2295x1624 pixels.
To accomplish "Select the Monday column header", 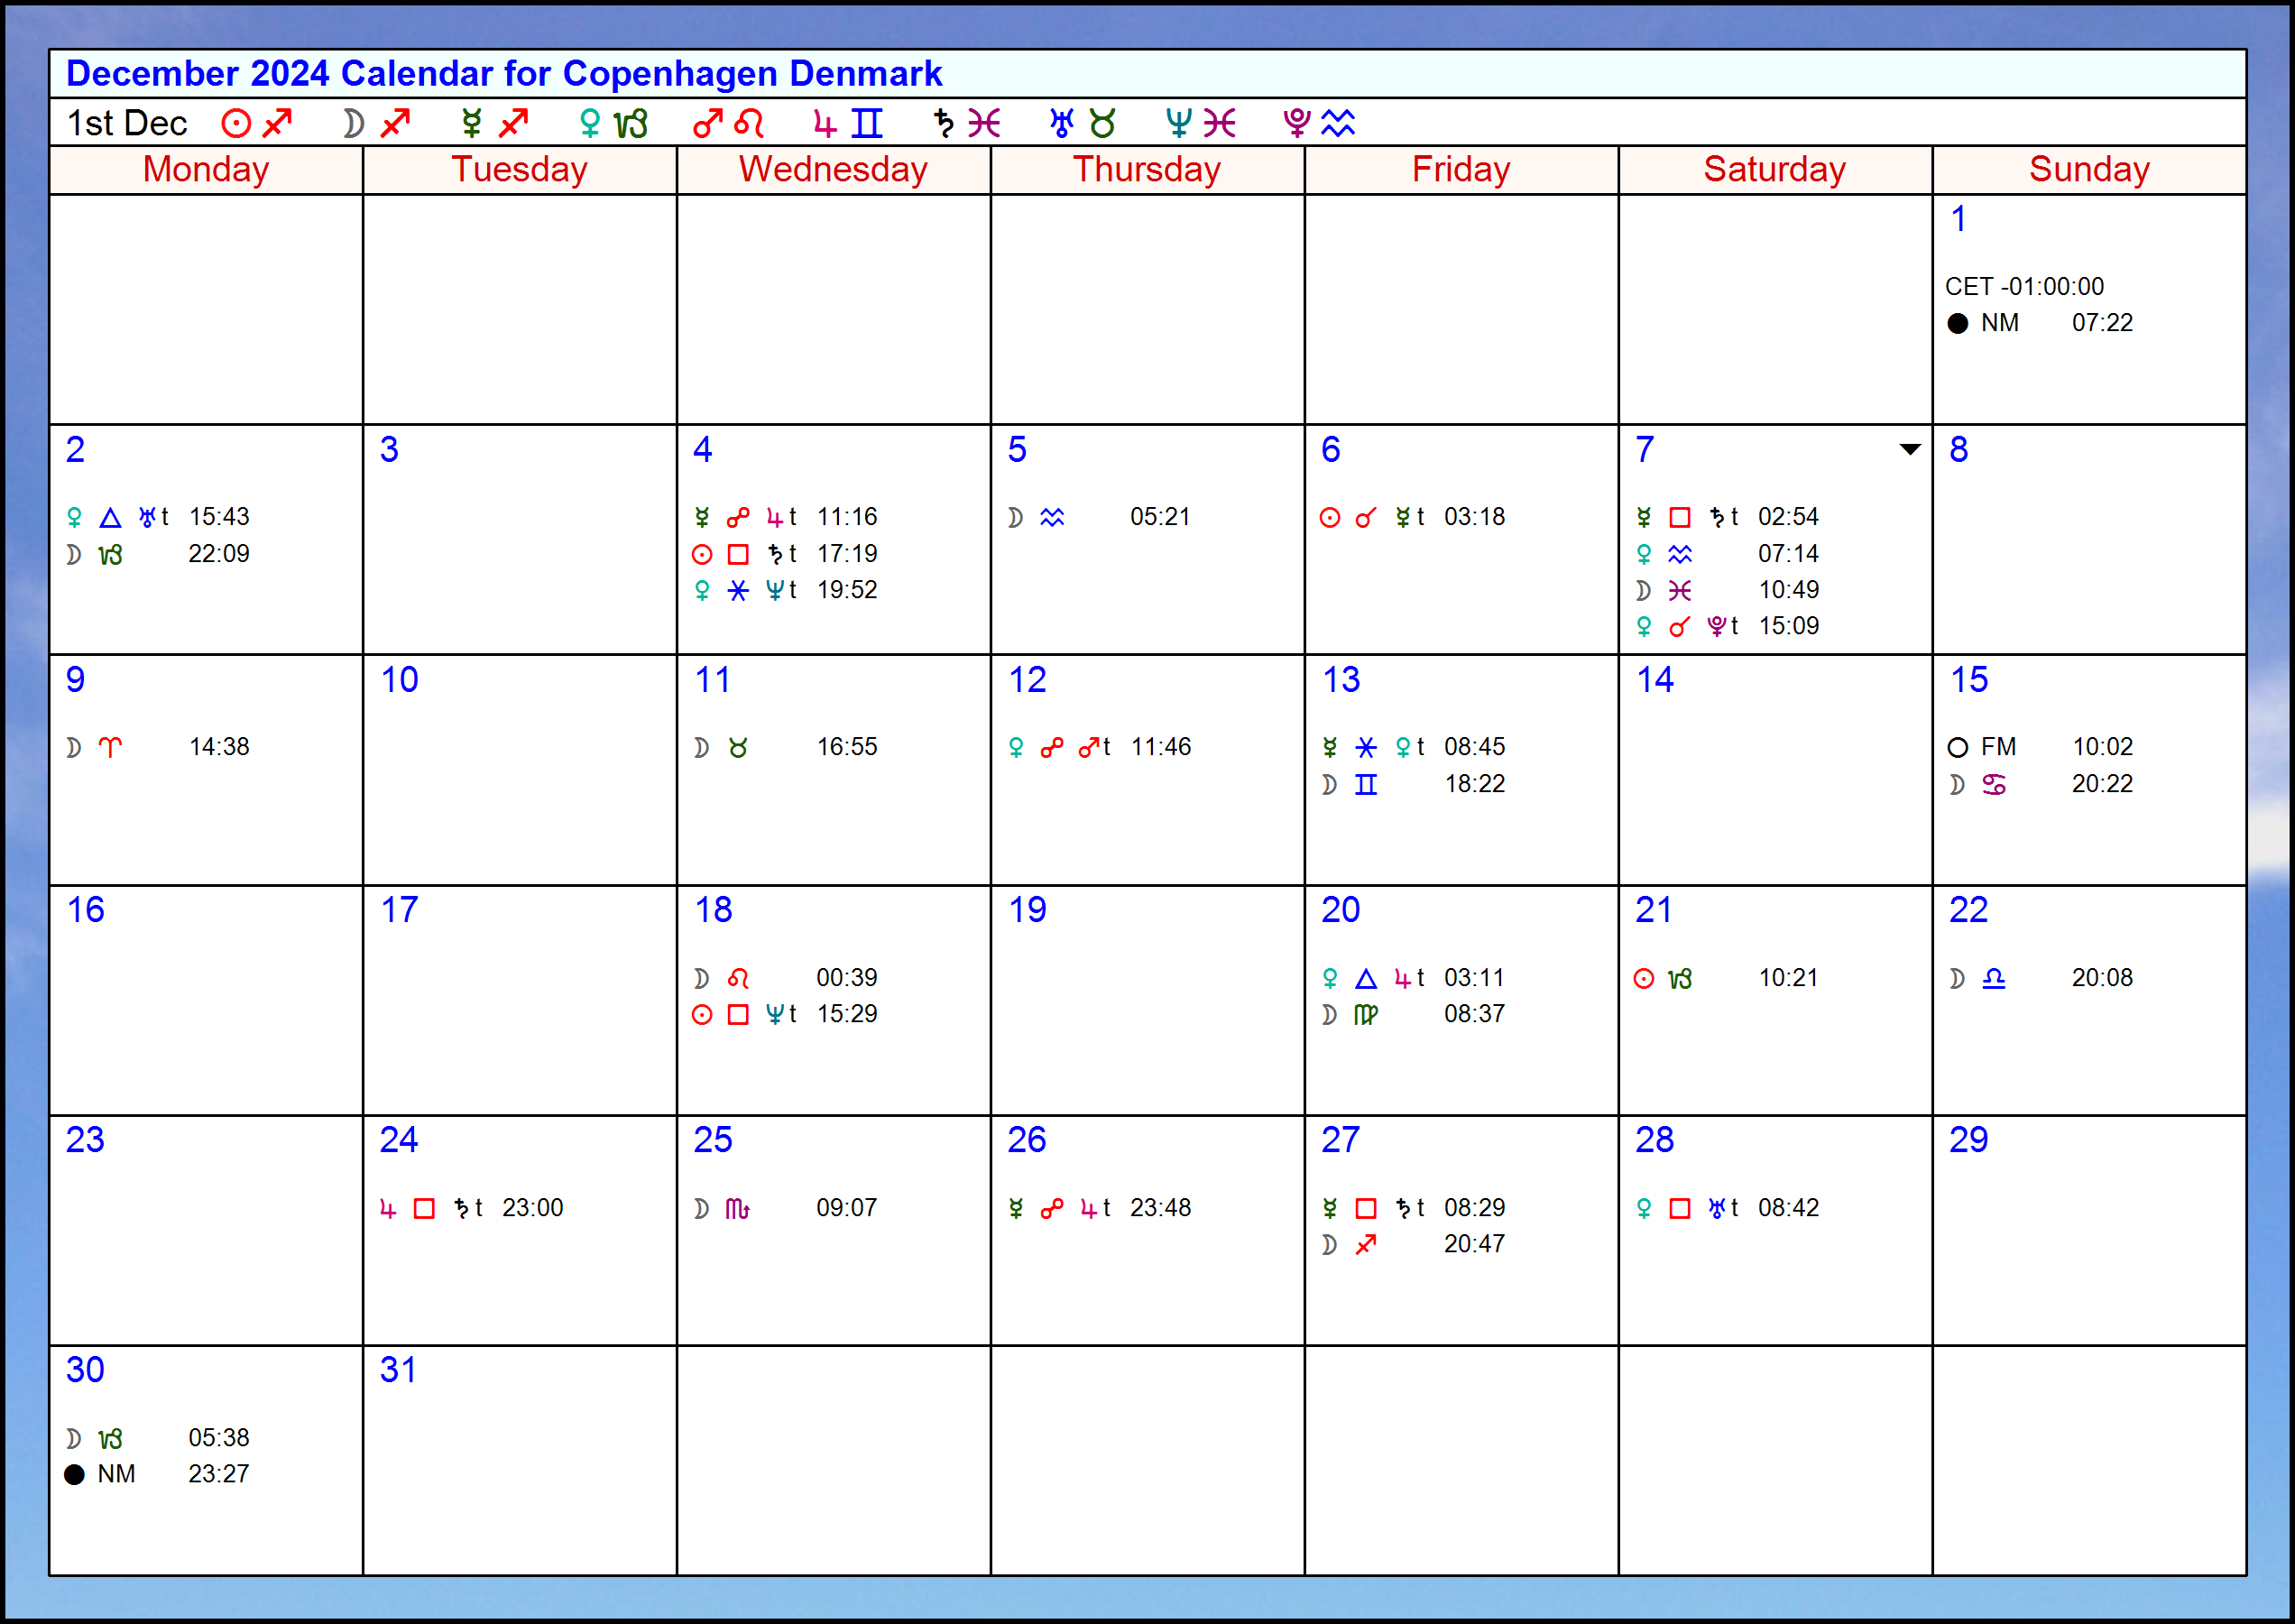I will (x=206, y=170).
